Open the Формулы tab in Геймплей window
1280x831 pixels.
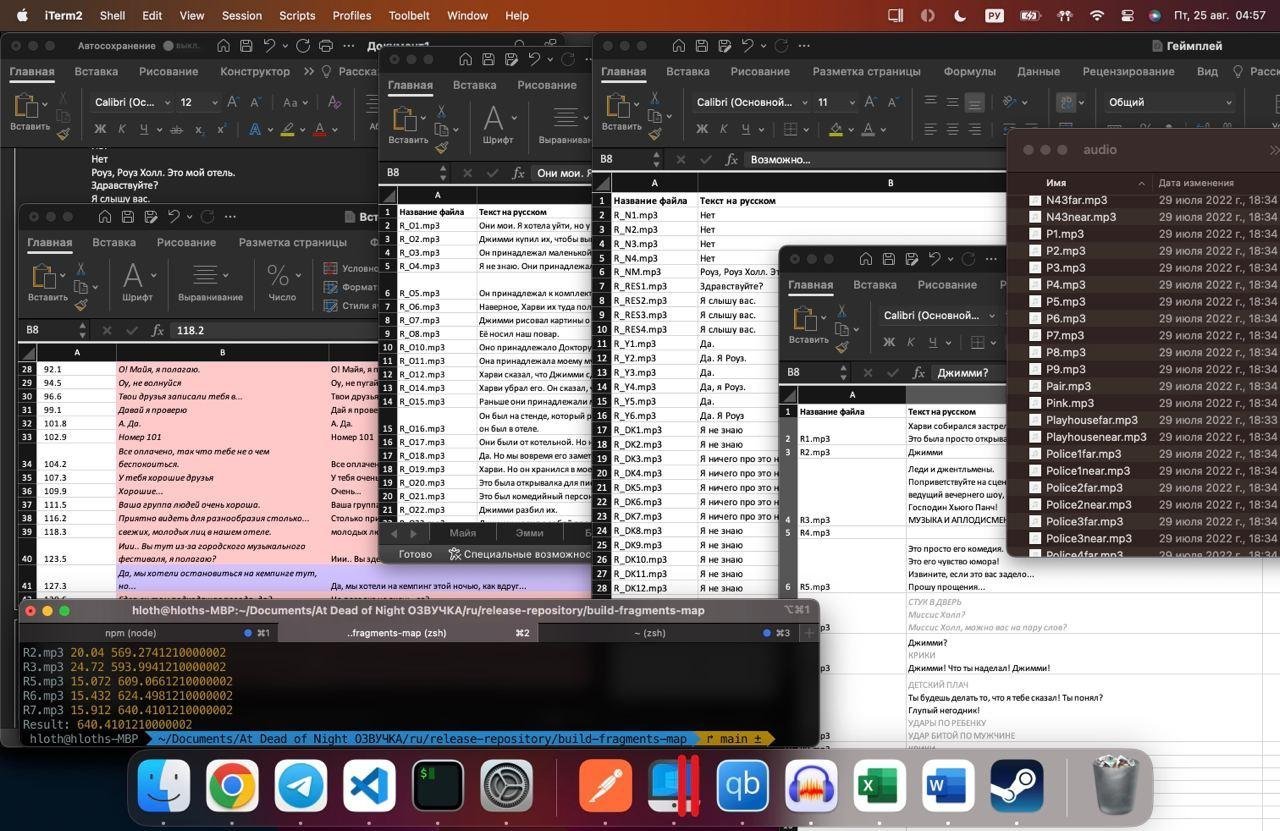[x=969, y=71]
